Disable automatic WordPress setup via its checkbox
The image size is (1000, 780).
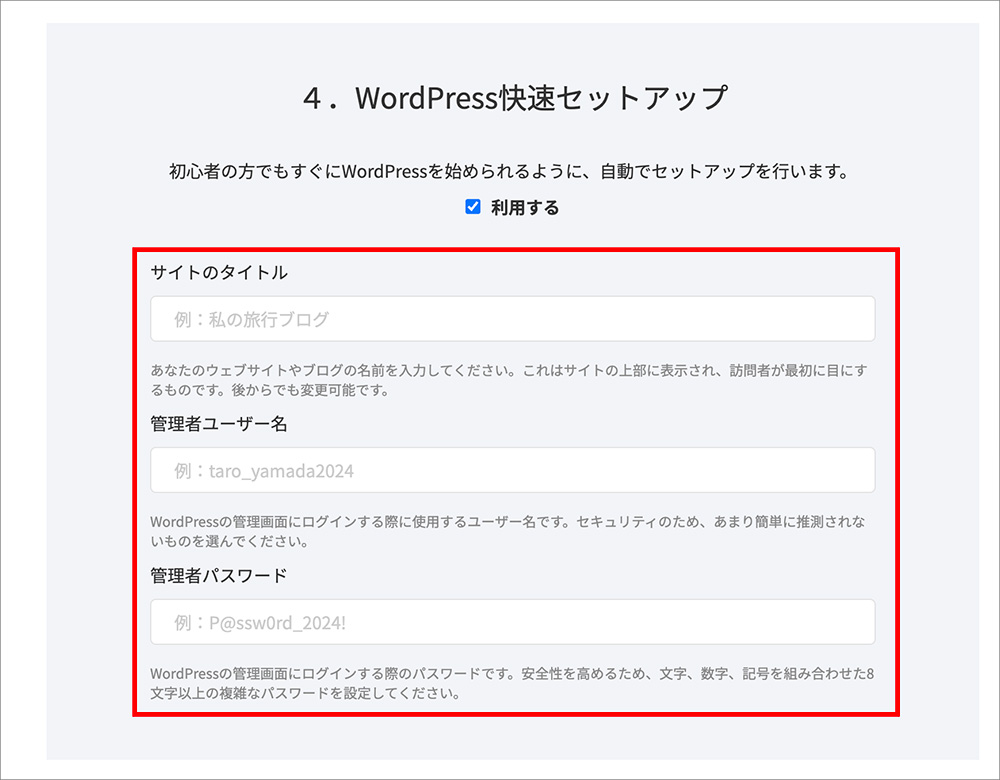(x=472, y=208)
